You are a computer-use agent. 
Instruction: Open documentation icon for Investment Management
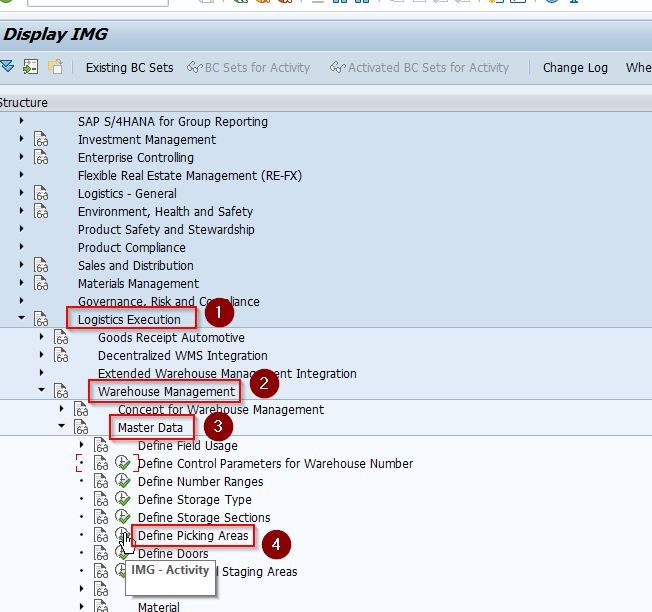(x=41, y=139)
